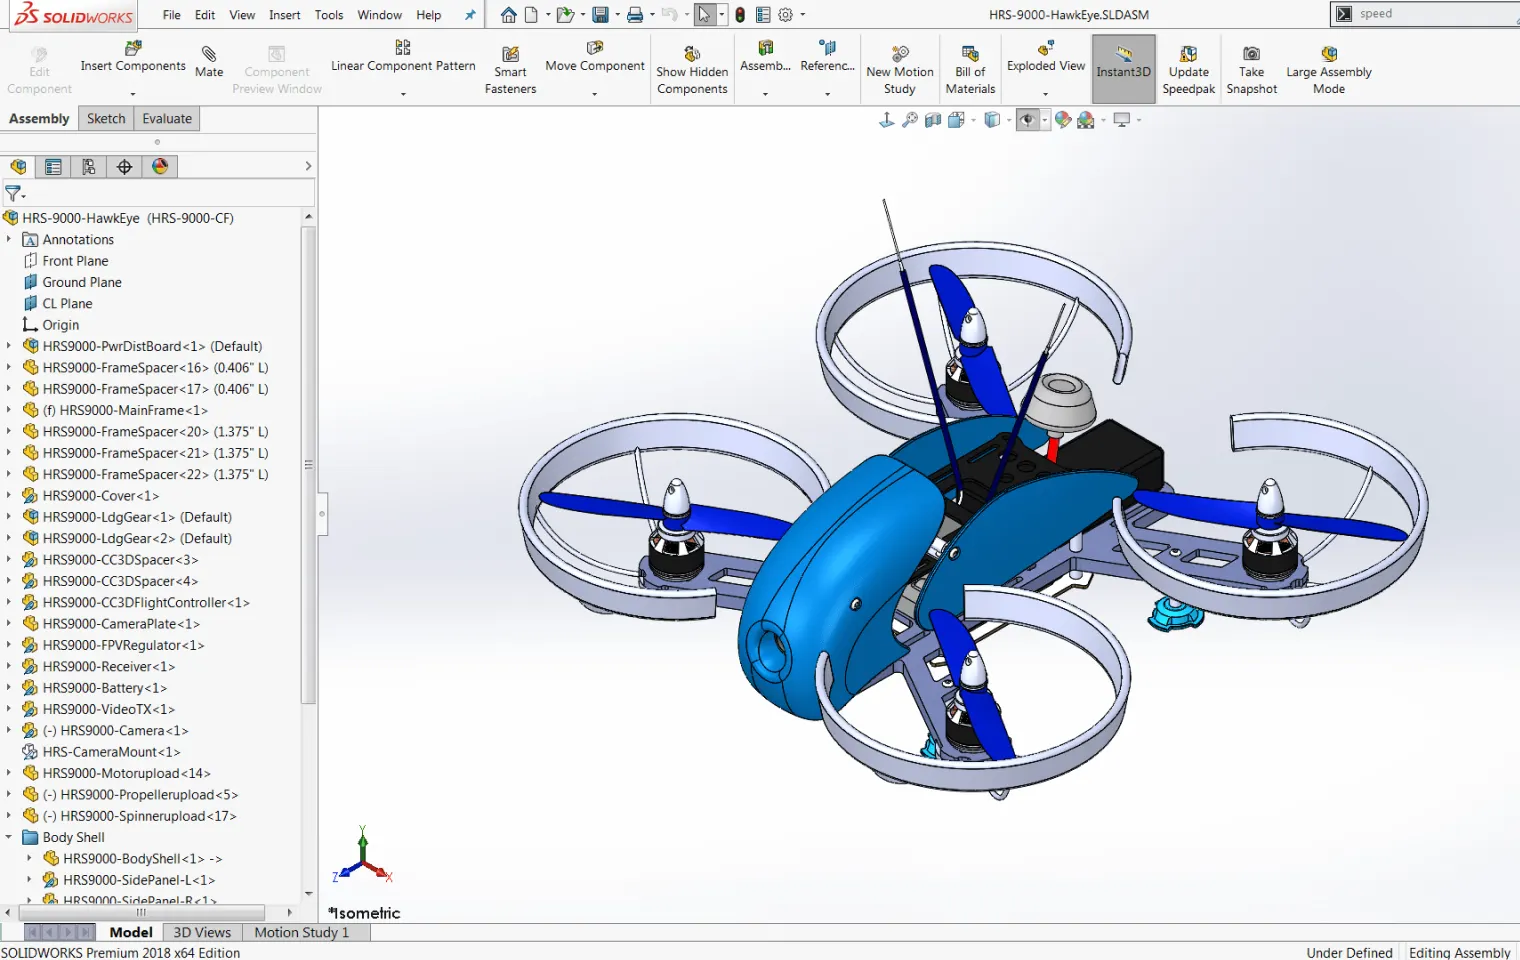The width and height of the screenshot is (1520, 960).
Task: Create a new document via the New icon
Action: coord(532,15)
